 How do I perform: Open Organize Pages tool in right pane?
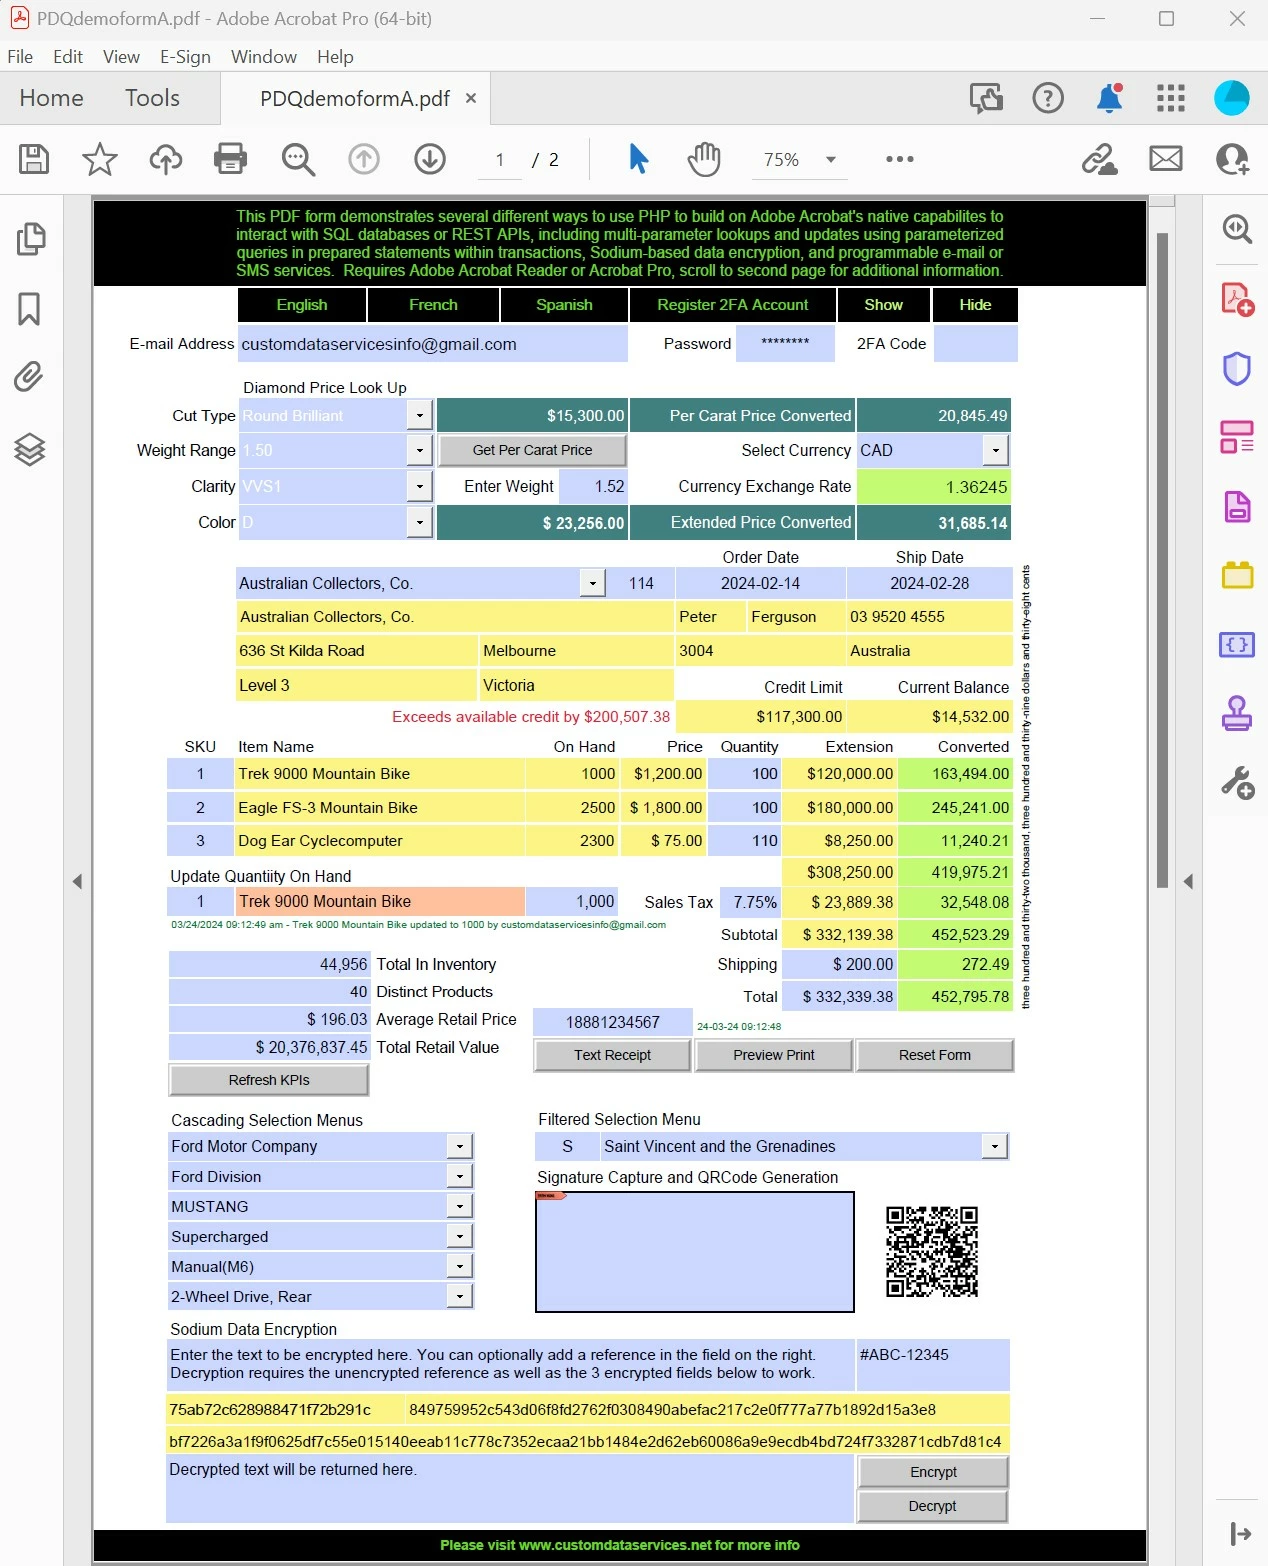[1237, 437]
